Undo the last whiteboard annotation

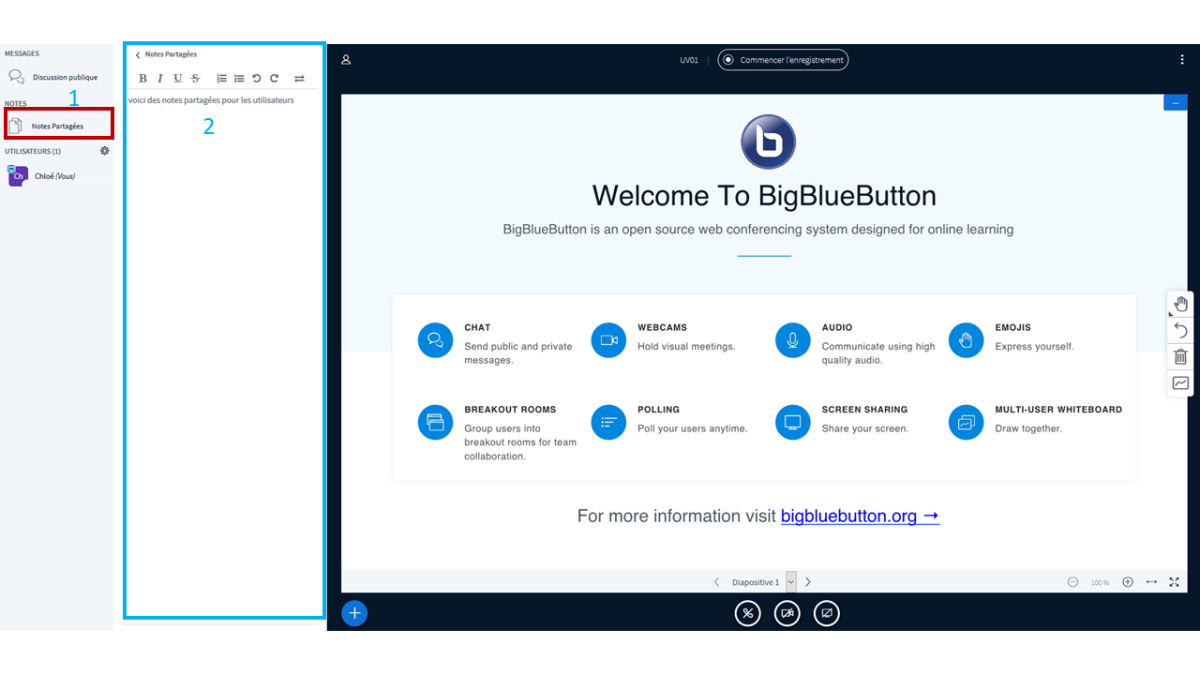tap(1181, 330)
